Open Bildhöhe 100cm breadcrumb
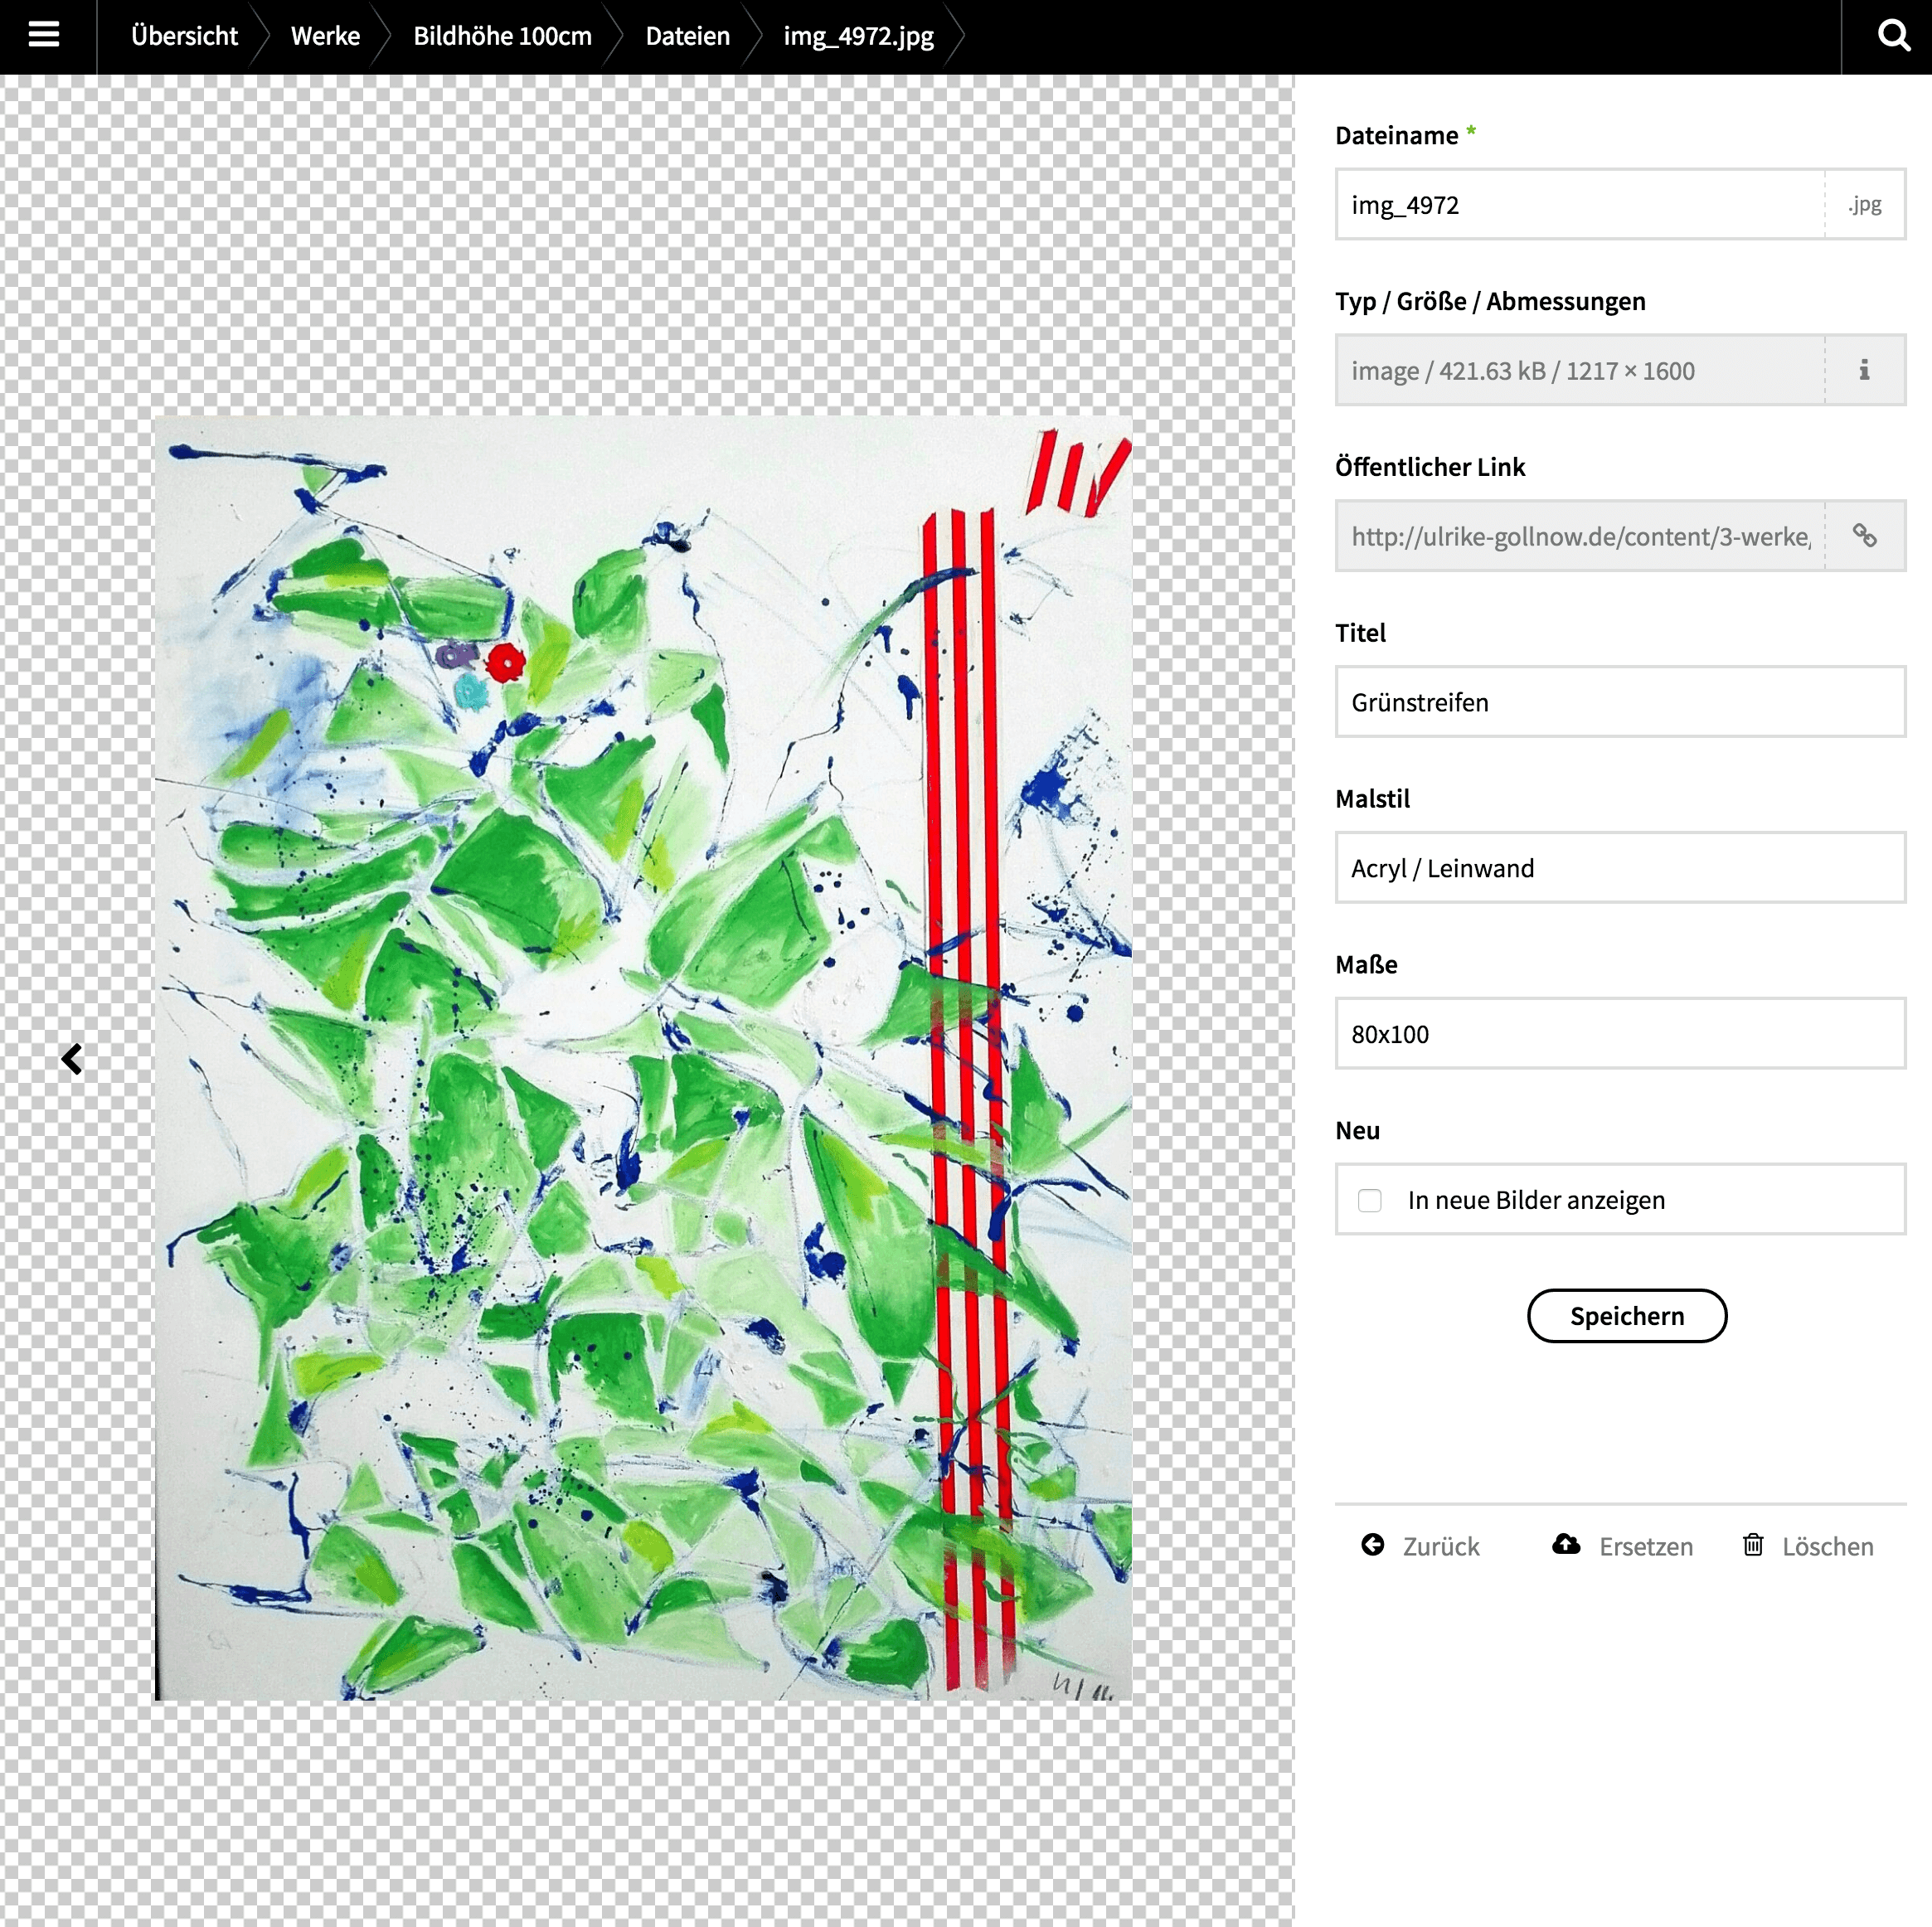Screen dimensions: 1932x1927 pyautogui.click(x=502, y=36)
